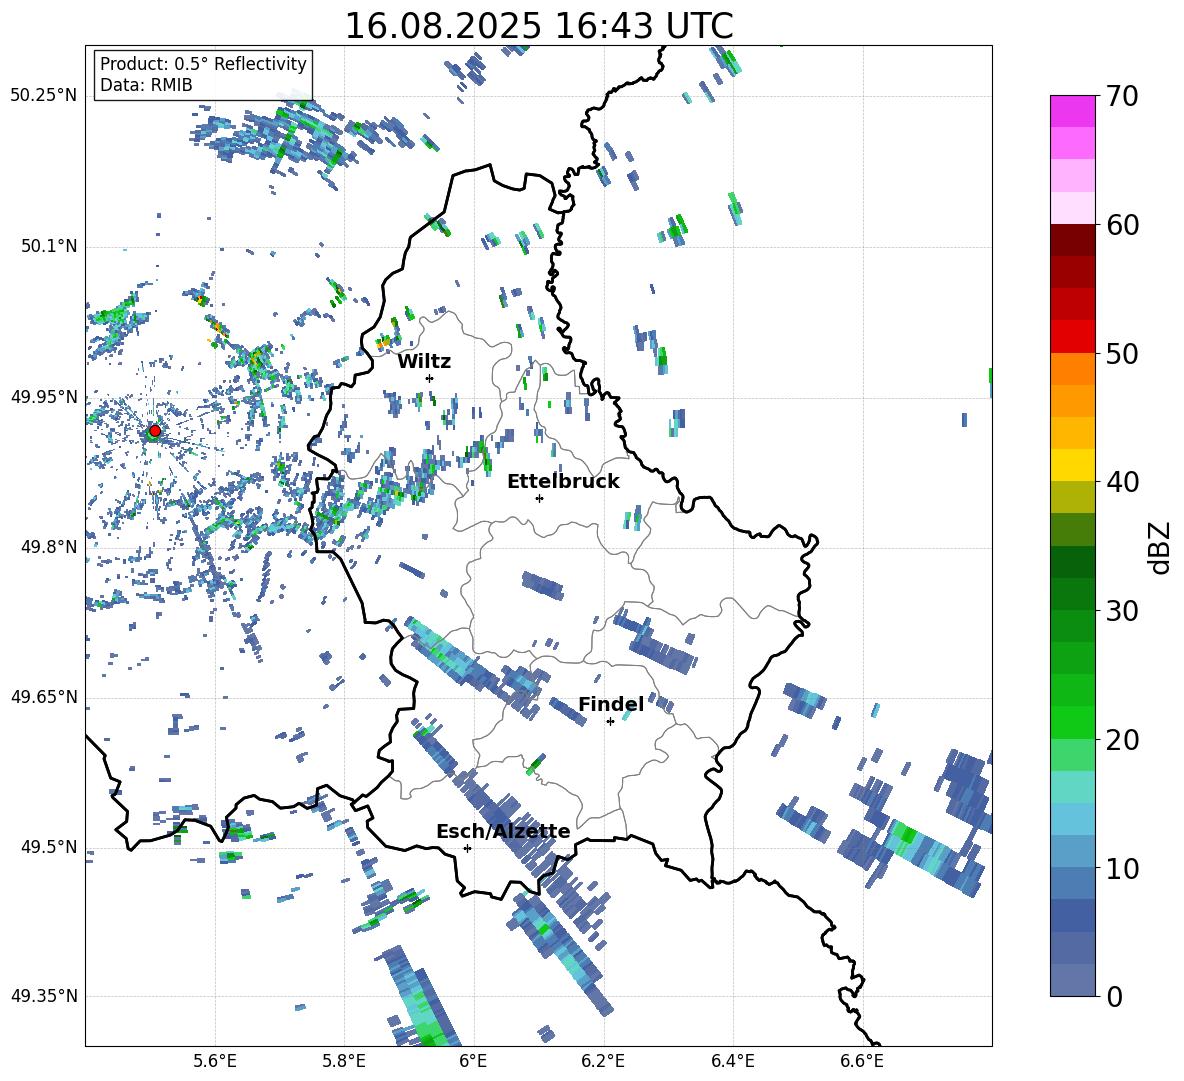
Task: Click the 49.95°N latitude label
Action: [x=44, y=396]
